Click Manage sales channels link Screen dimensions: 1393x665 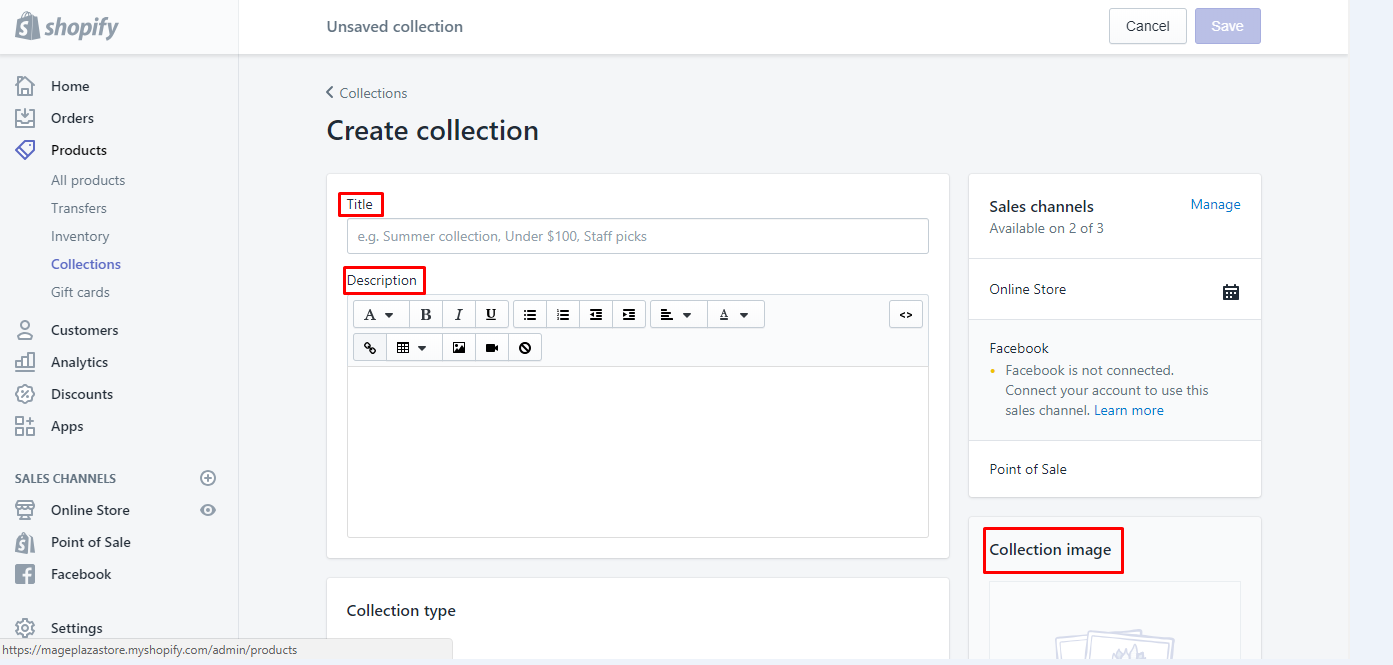click(1215, 204)
